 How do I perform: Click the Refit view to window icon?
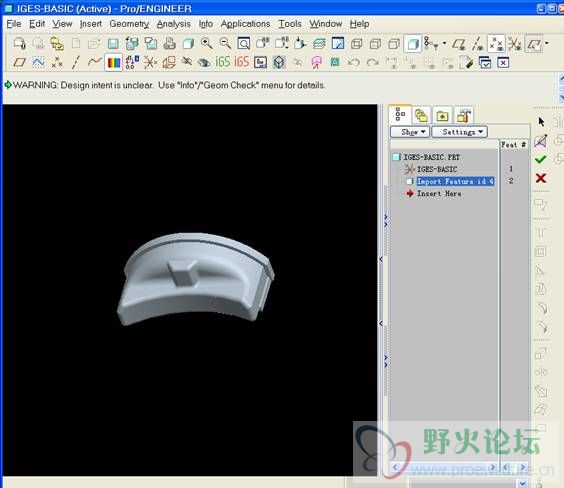[244, 44]
